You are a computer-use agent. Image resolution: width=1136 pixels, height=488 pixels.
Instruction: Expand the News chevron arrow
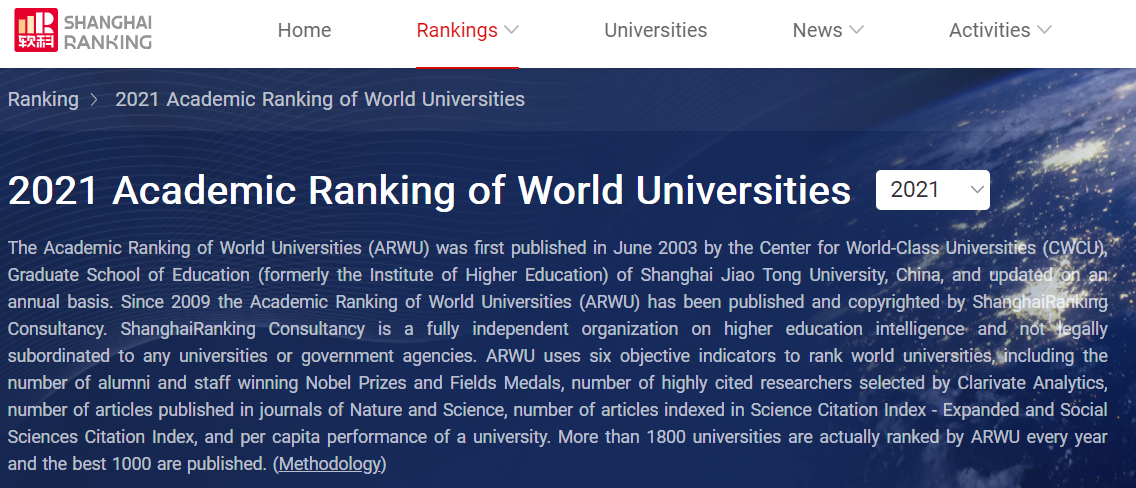click(856, 30)
